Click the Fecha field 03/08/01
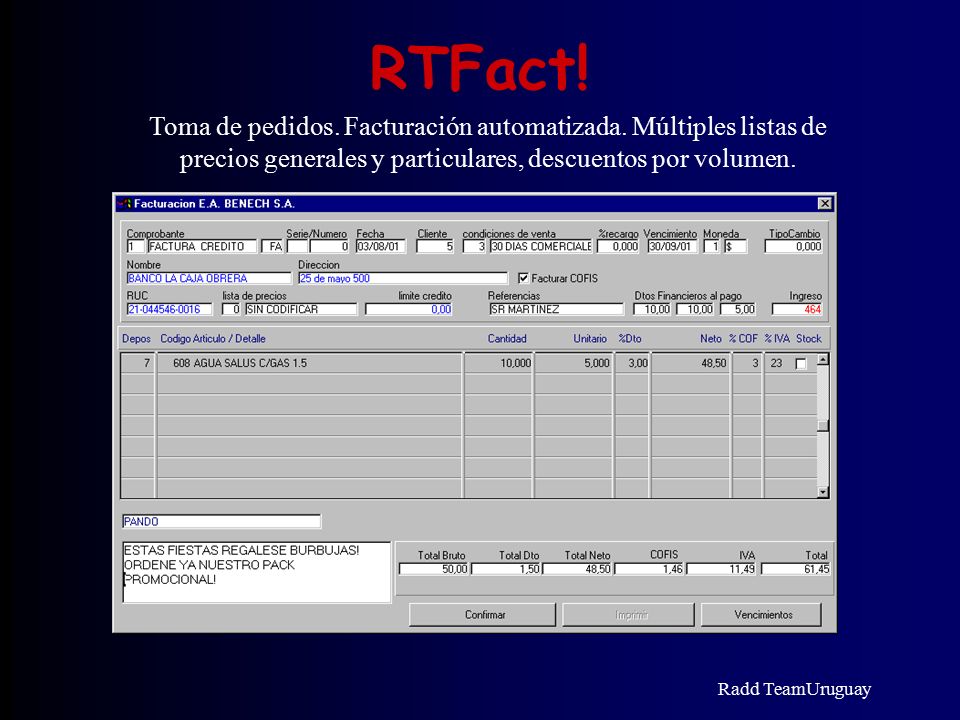This screenshot has height=720, width=960. click(380, 246)
